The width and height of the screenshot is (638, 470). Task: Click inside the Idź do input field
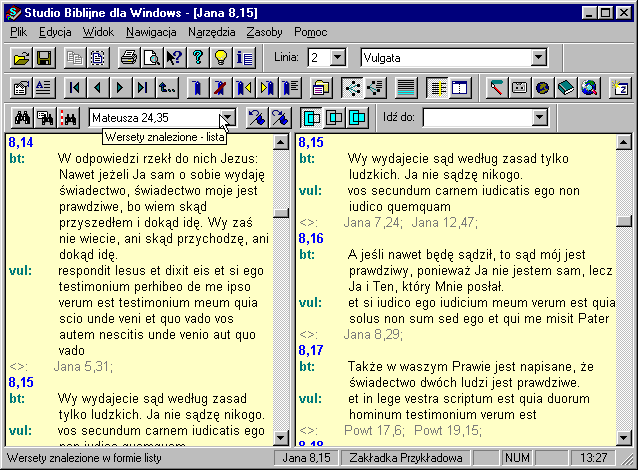[x=478, y=118]
